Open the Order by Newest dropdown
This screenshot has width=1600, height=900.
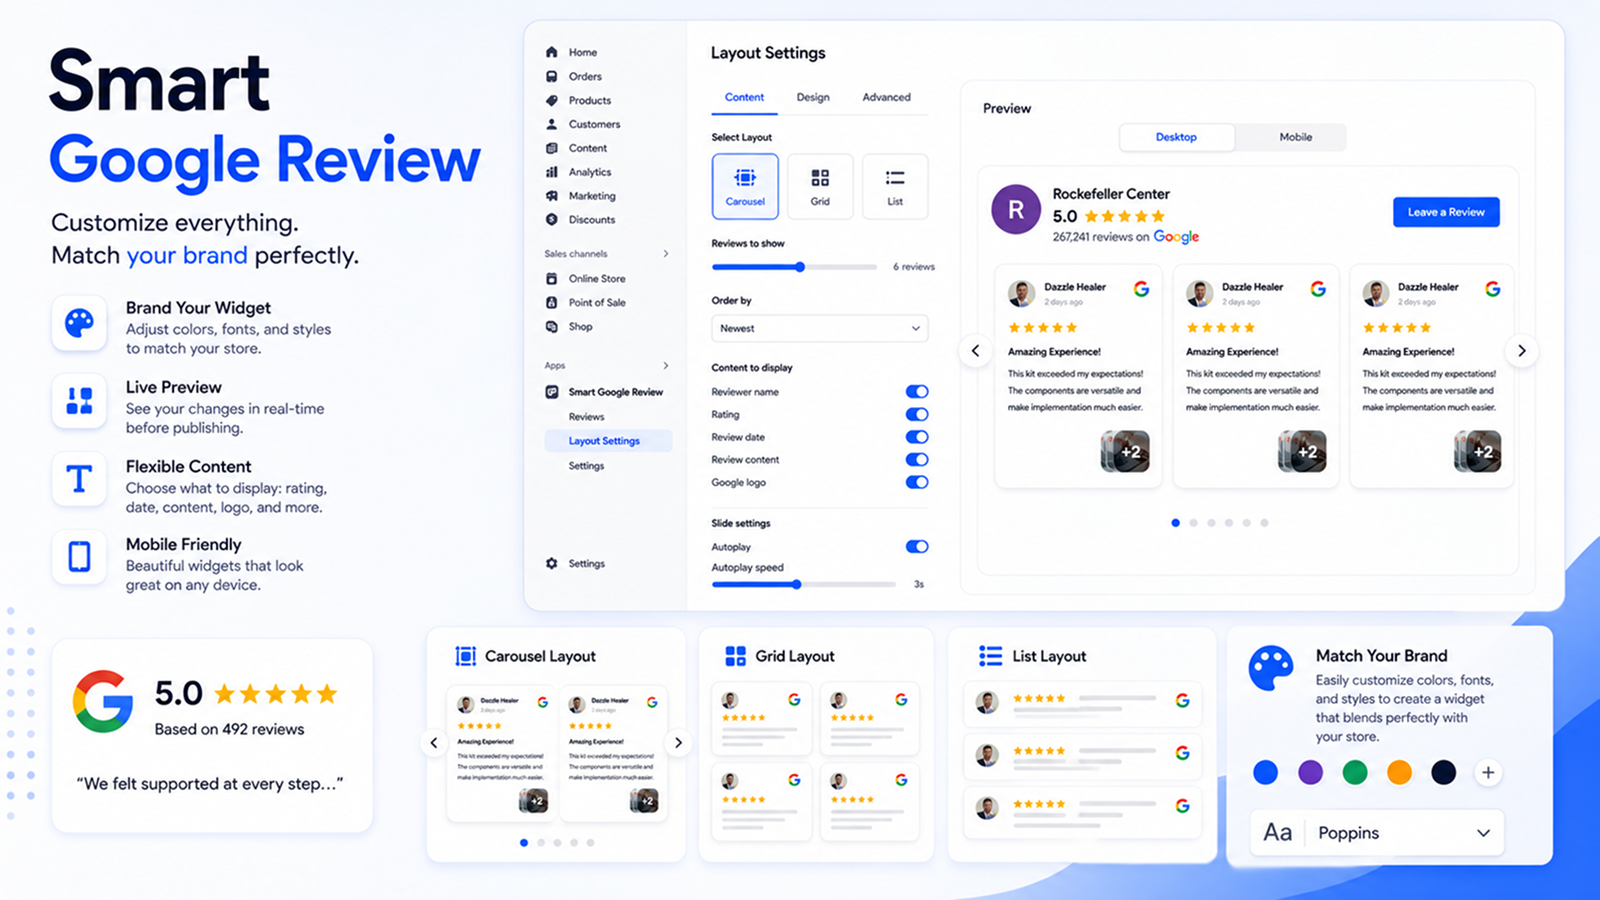(x=820, y=328)
